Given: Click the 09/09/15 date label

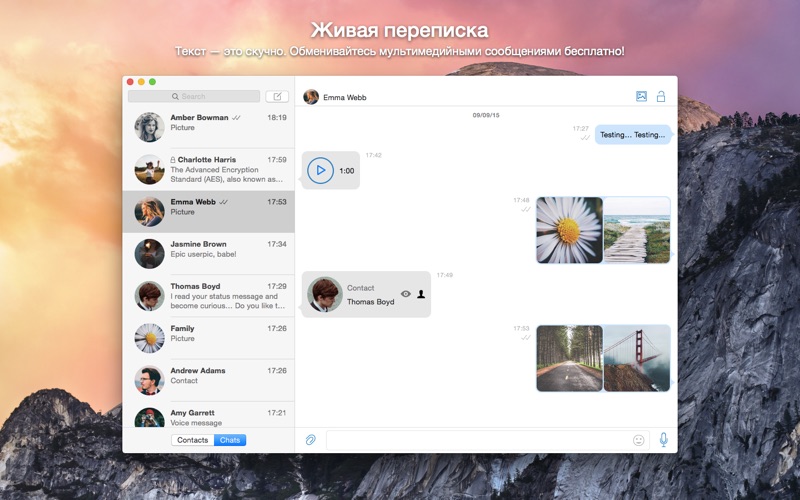Looking at the screenshot, I should click(x=486, y=115).
